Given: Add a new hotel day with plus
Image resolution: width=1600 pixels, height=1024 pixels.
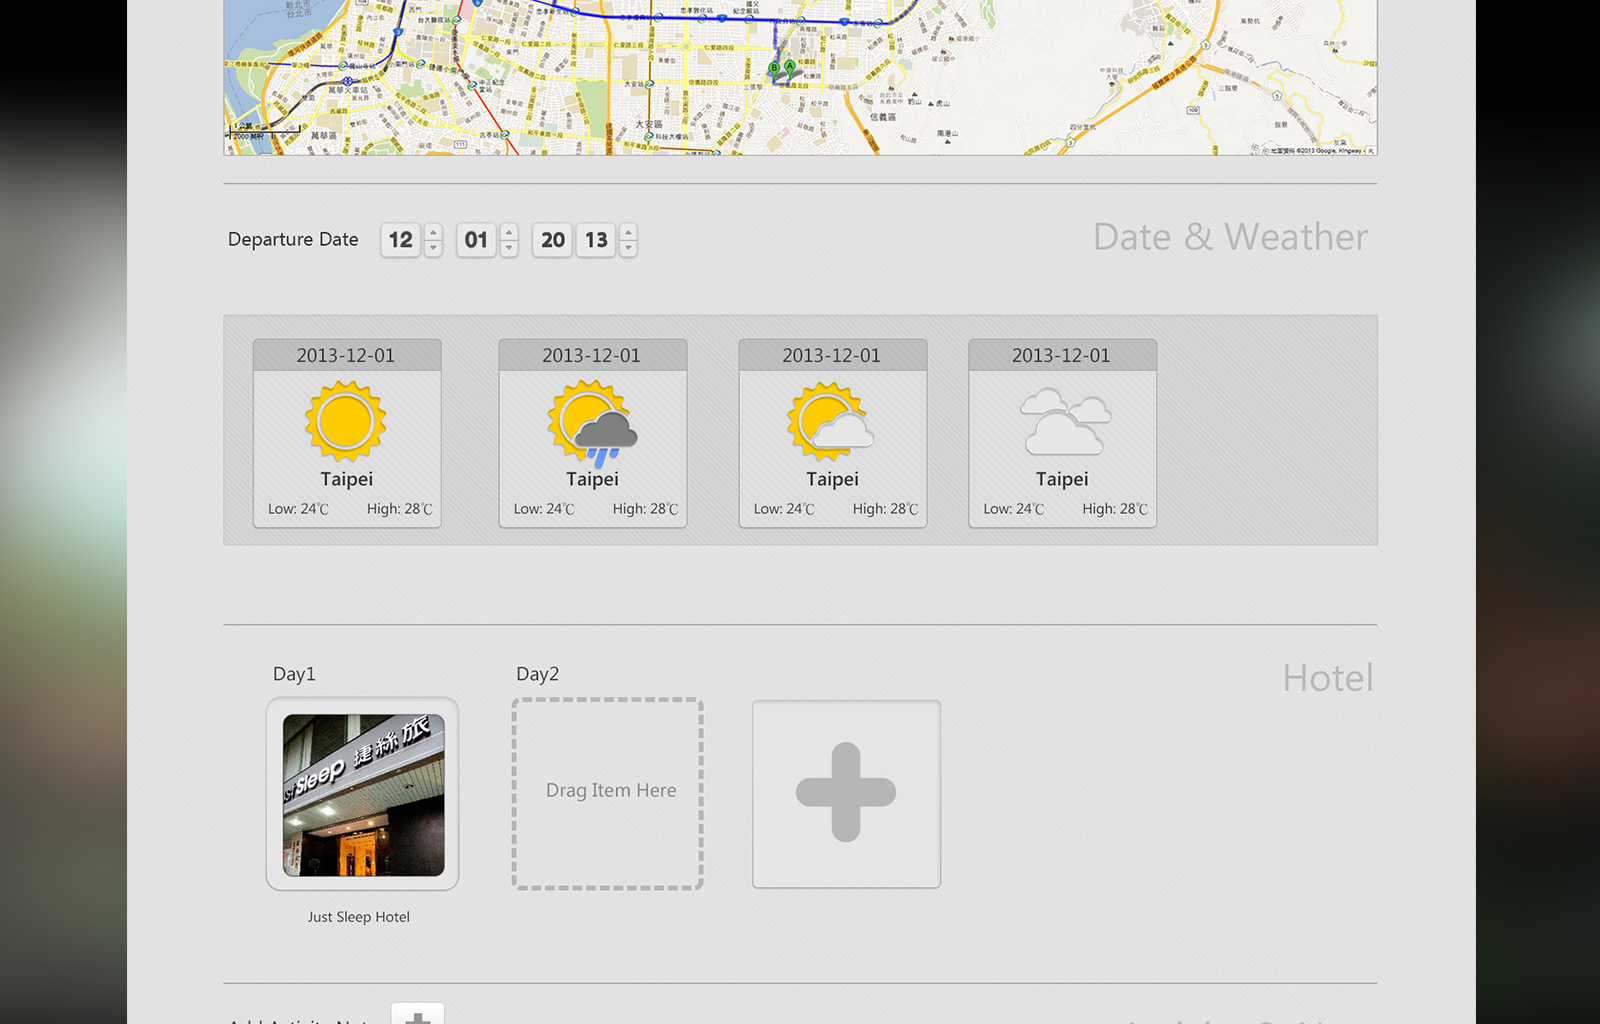Looking at the screenshot, I should [846, 793].
